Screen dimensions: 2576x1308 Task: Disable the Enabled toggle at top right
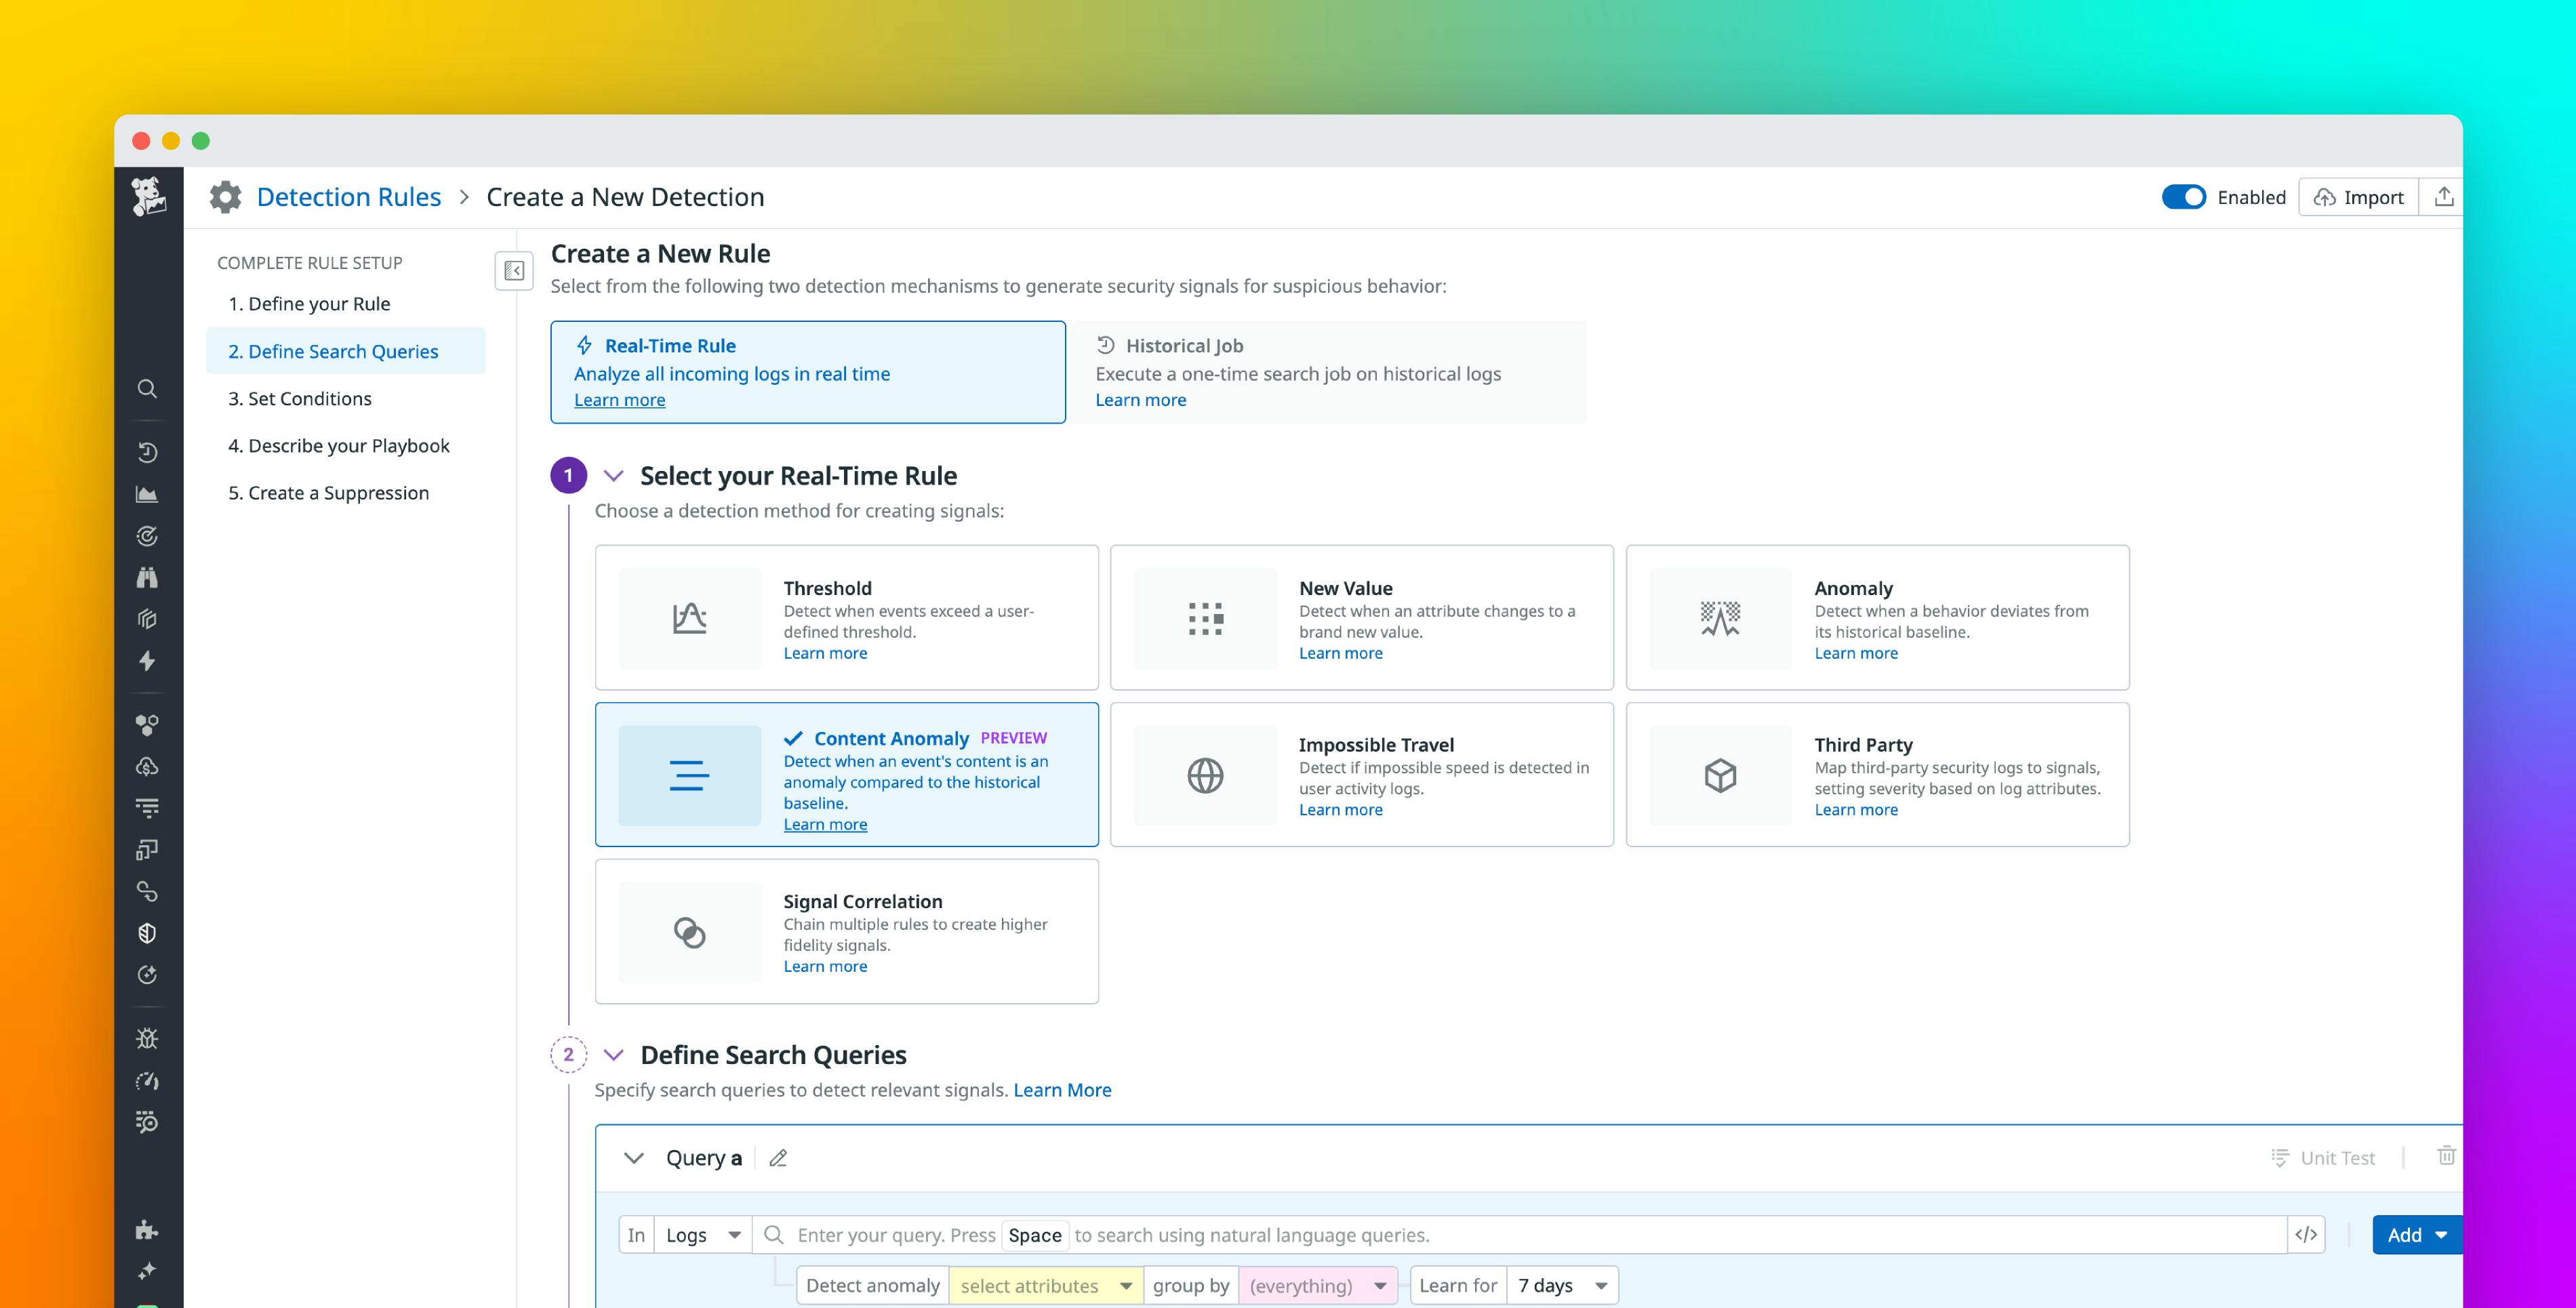[2184, 197]
